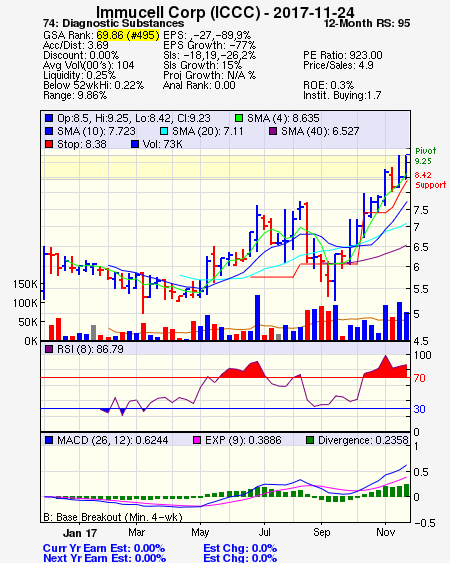
Task: Click the tallest blue volume bar in late June
Action: tap(258, 317)
